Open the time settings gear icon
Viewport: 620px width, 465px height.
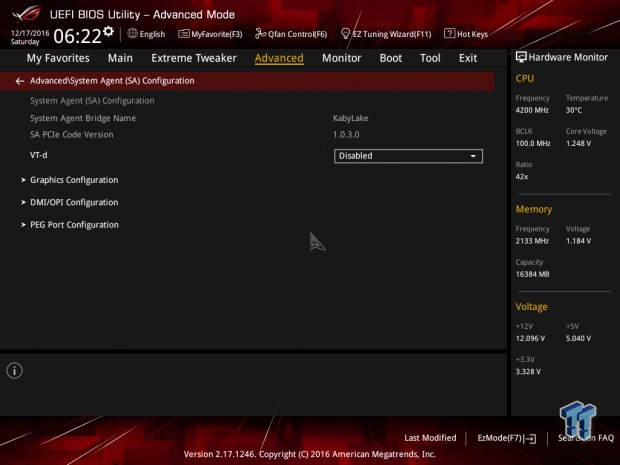(108, 31)
